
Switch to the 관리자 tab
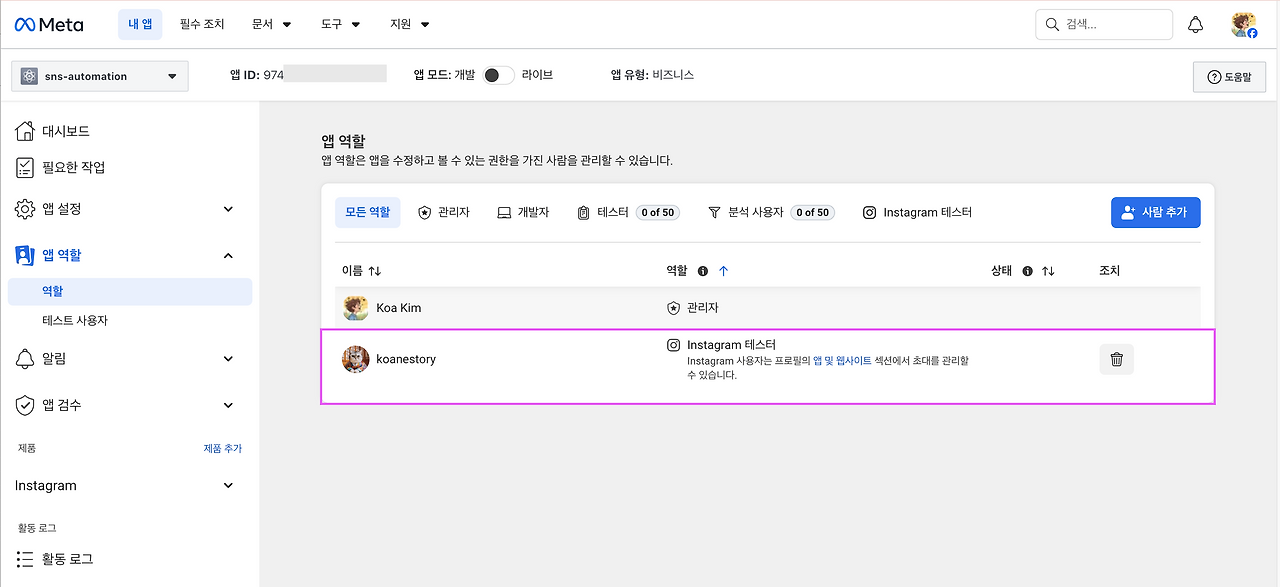444,212
